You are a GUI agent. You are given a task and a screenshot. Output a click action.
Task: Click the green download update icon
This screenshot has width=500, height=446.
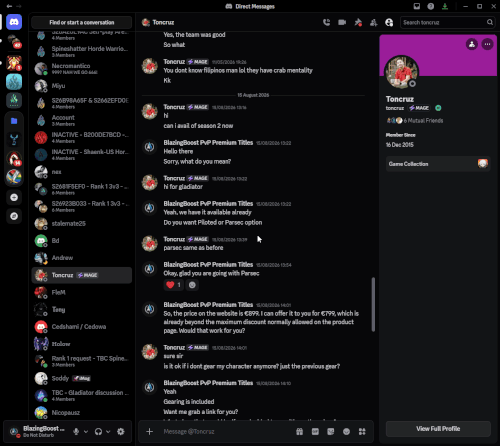tap(445, 6)
